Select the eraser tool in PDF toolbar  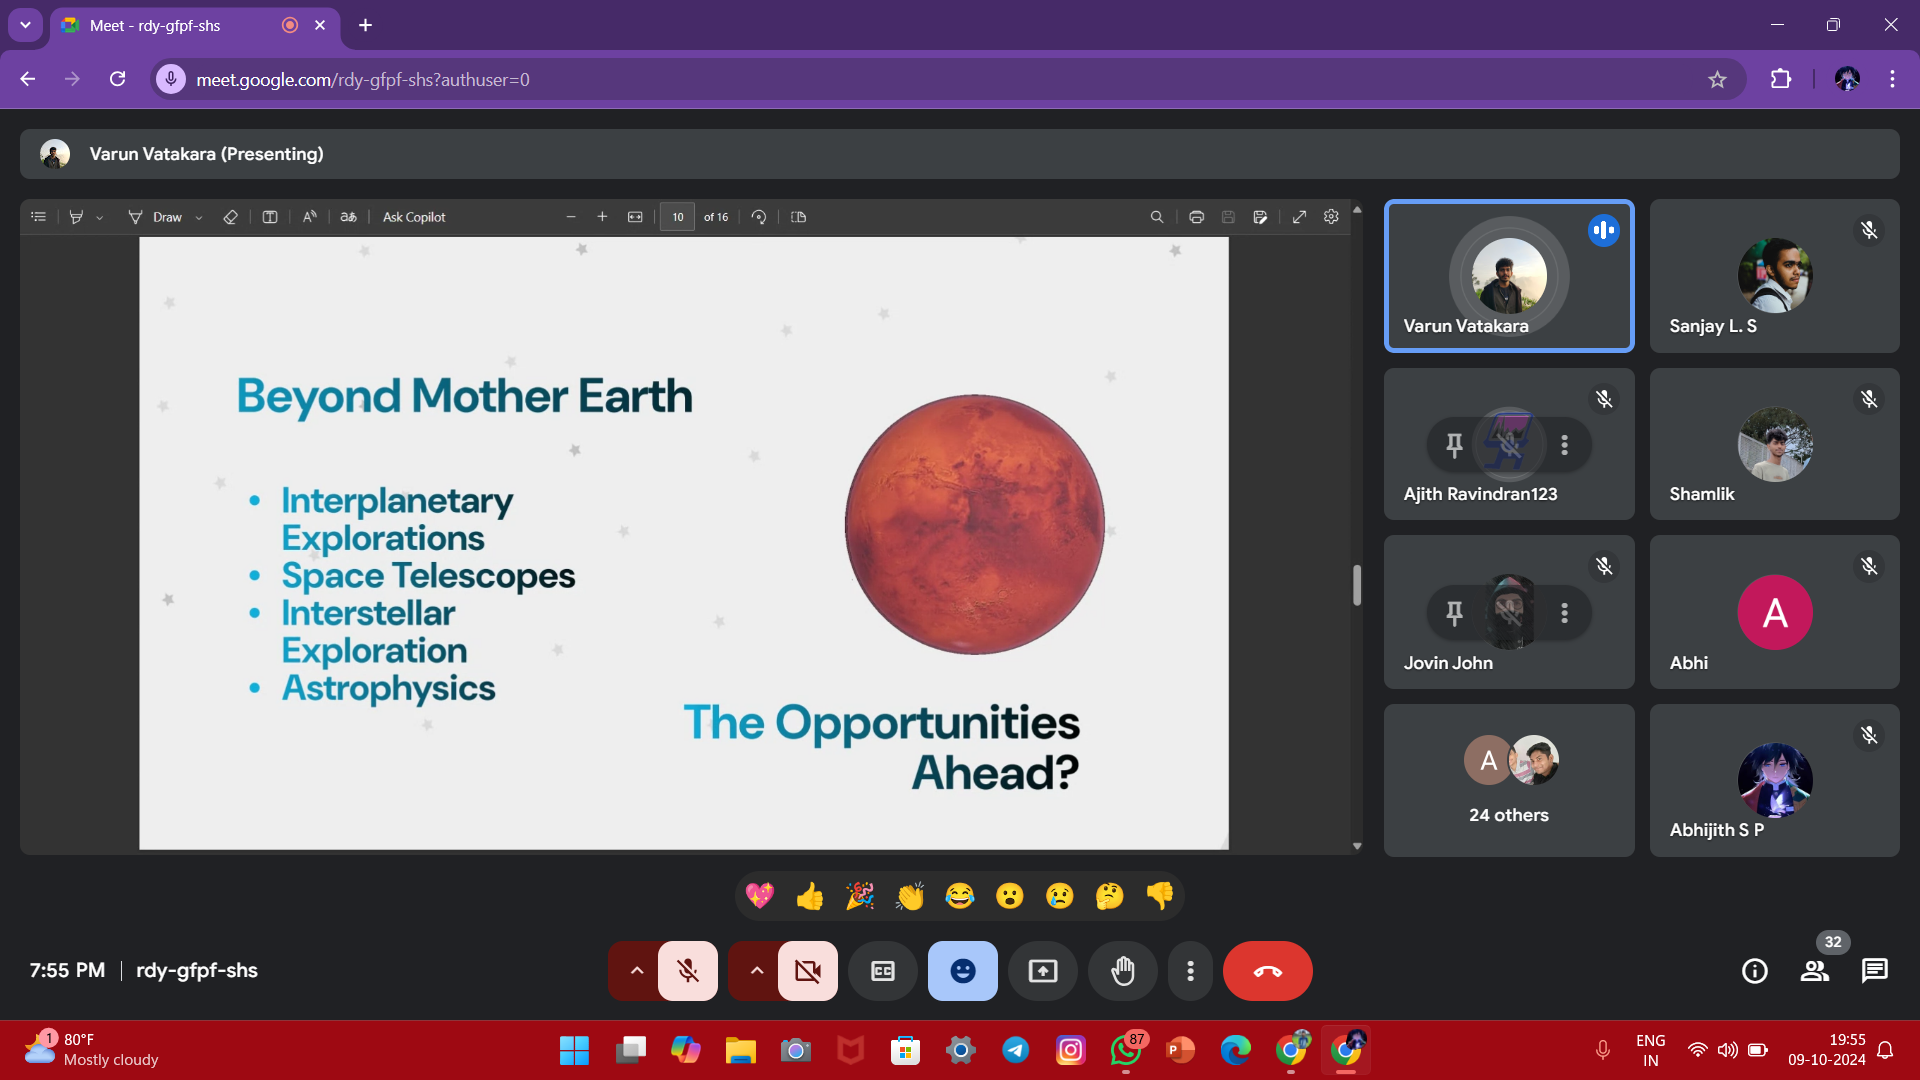[230, 217]
